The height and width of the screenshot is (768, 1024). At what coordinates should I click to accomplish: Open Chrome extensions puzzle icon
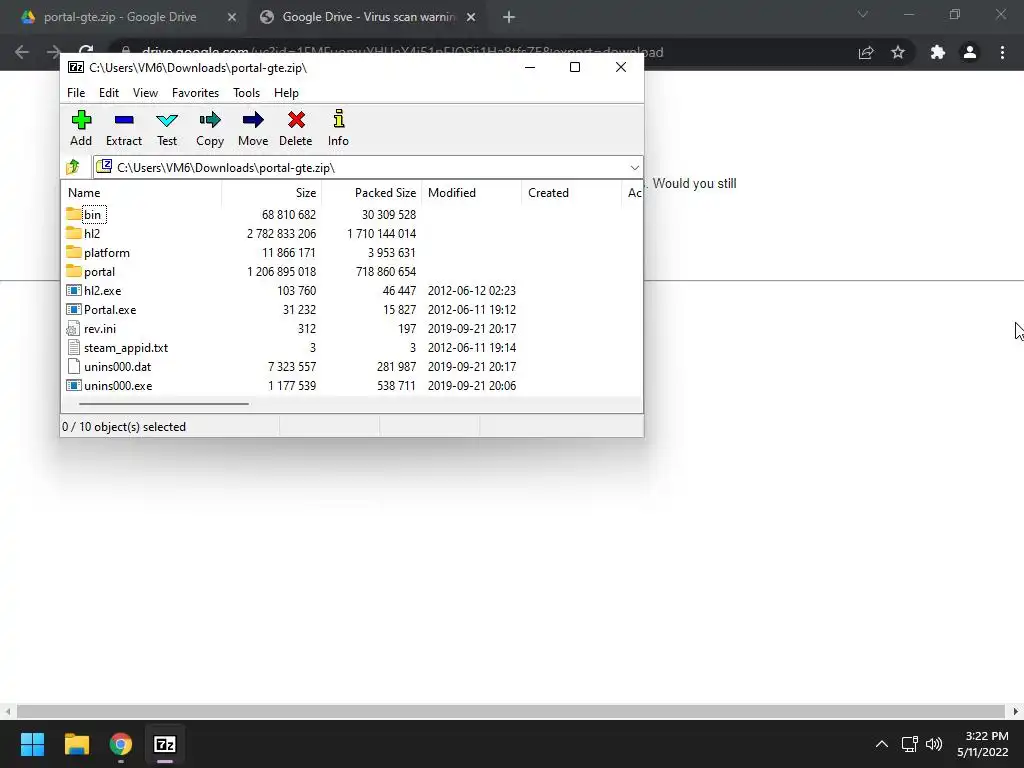point(938,52)
